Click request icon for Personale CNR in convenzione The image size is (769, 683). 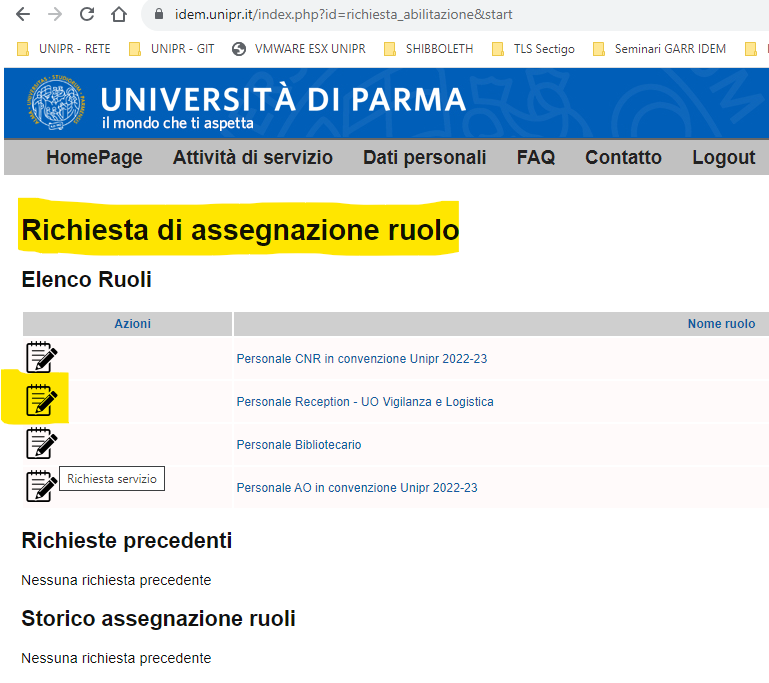41,358
